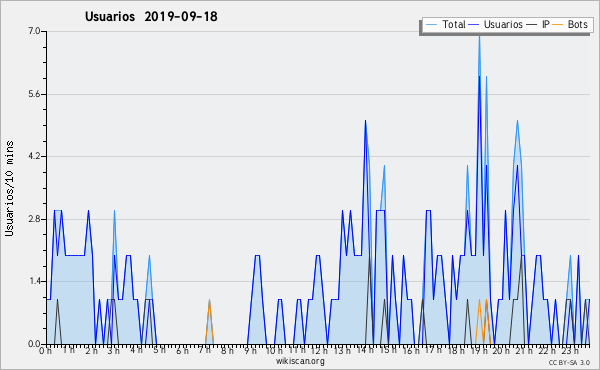Click the '7 h' x-axis label
Image resolution: width=600 pixels, height=370 pixels.
click(204, 350)
